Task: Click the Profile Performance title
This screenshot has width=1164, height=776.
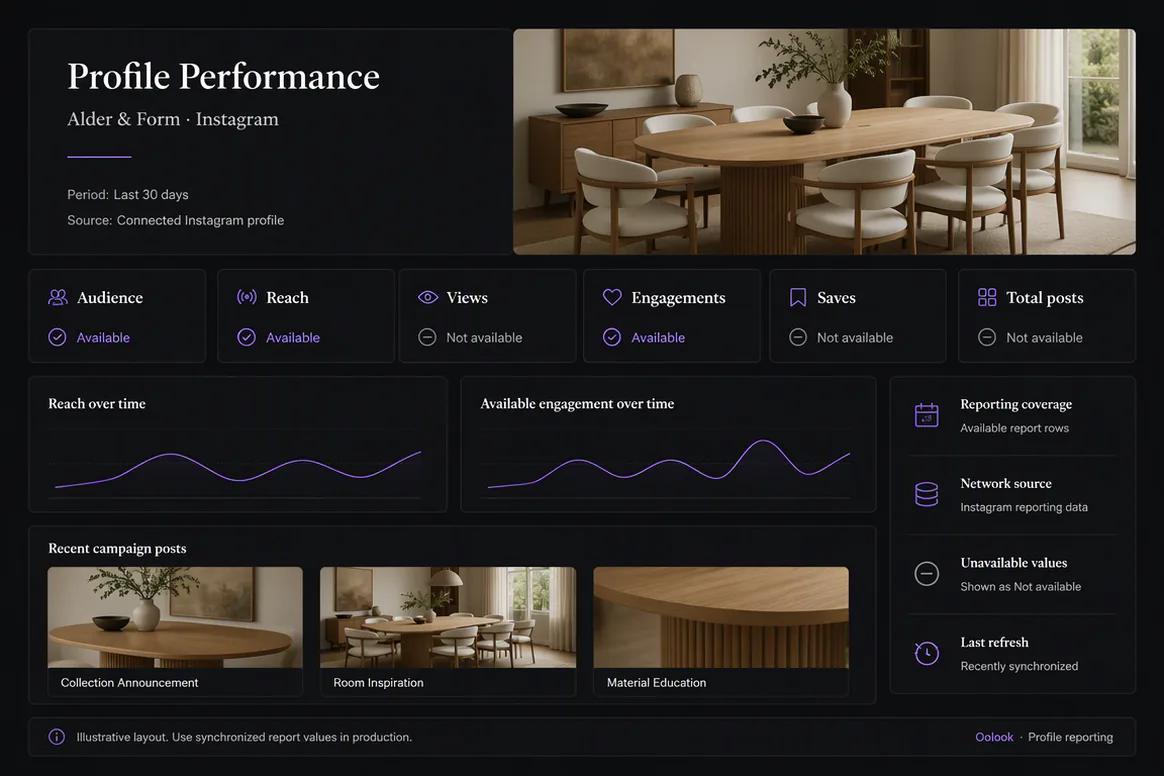Action: 223,76
